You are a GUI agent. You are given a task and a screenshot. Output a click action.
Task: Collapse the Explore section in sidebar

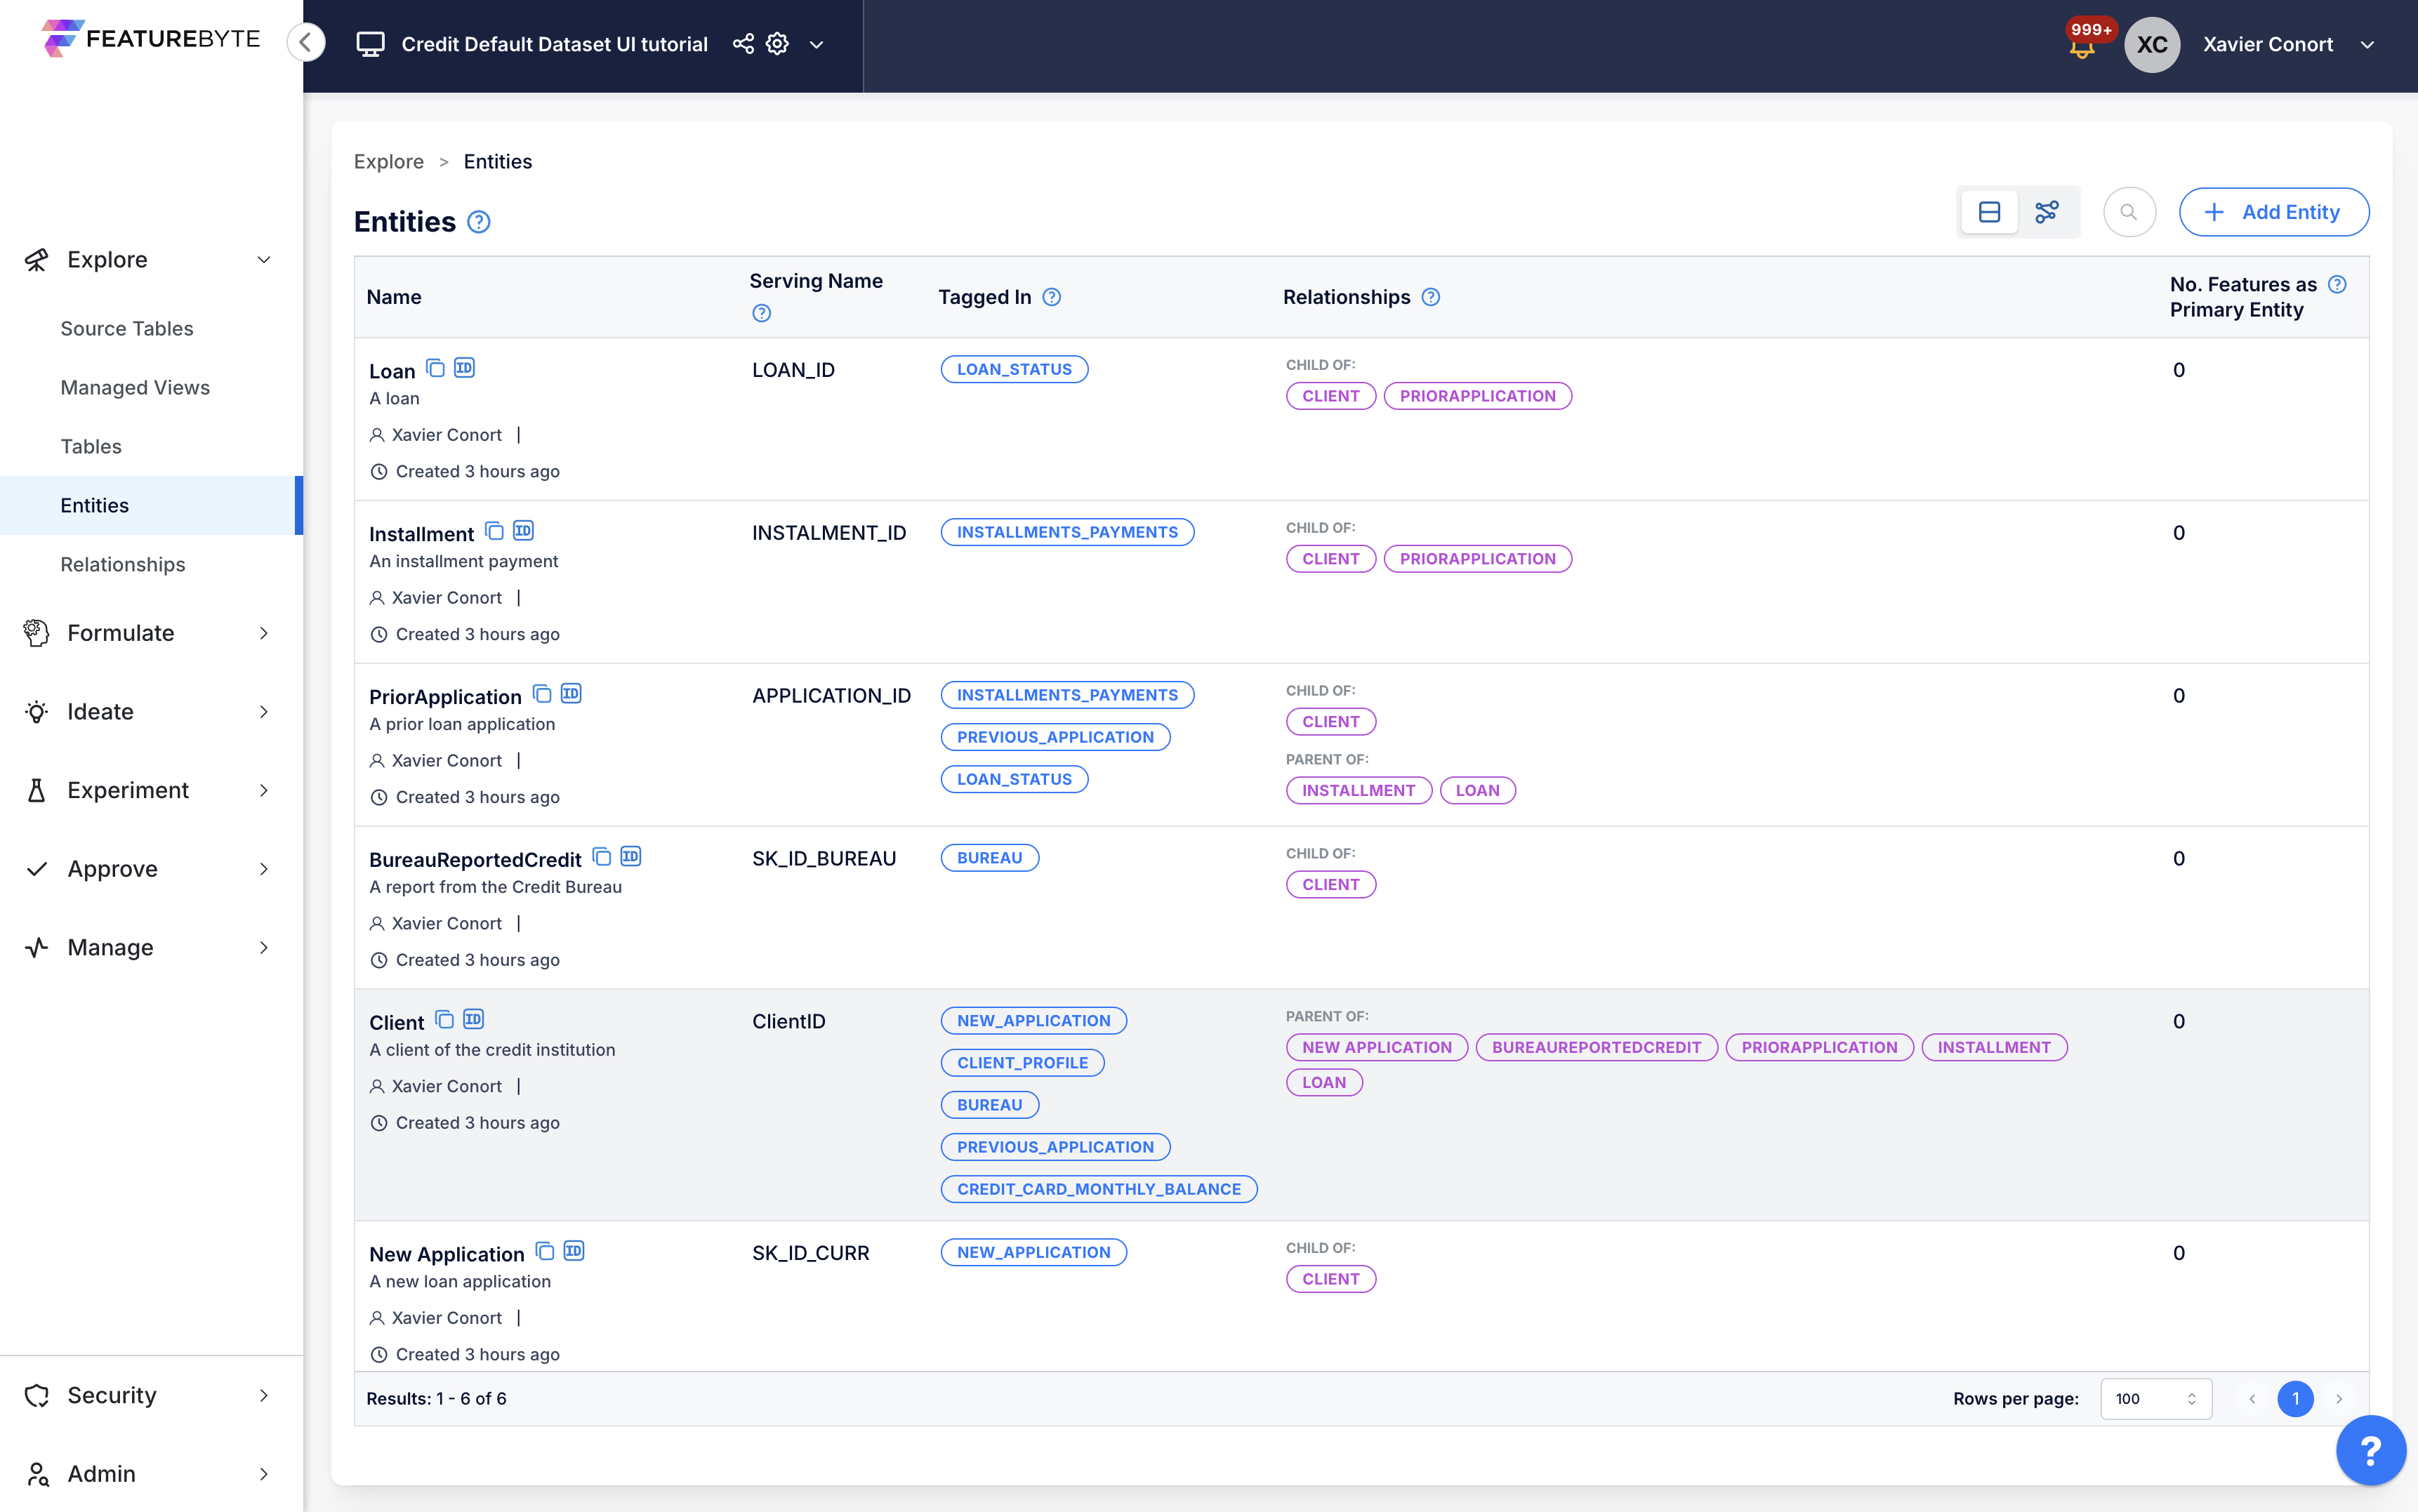click(x=263, y=259)
